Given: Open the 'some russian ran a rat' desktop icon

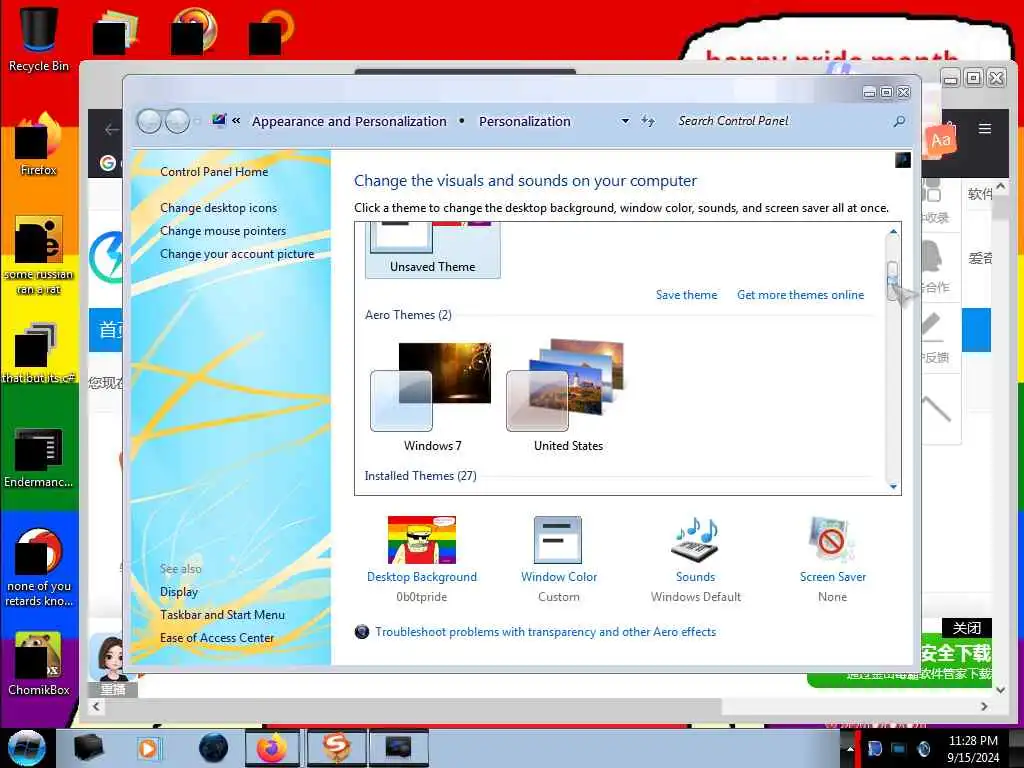Looking at the screenshot, I should point(38,255).
